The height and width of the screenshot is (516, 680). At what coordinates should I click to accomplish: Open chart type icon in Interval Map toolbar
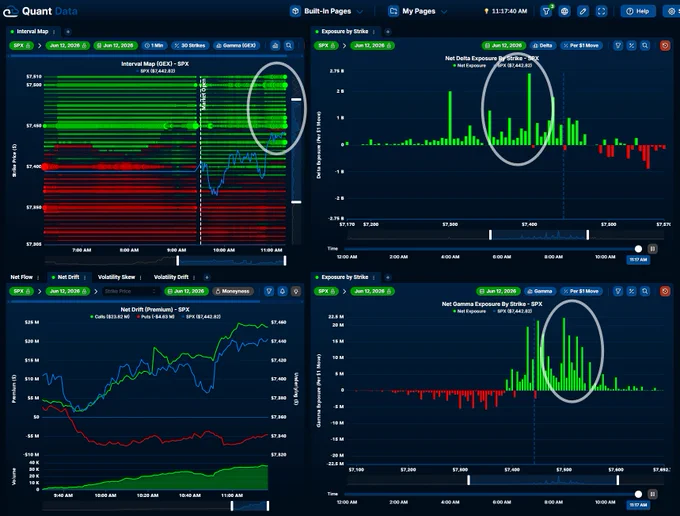275,46
